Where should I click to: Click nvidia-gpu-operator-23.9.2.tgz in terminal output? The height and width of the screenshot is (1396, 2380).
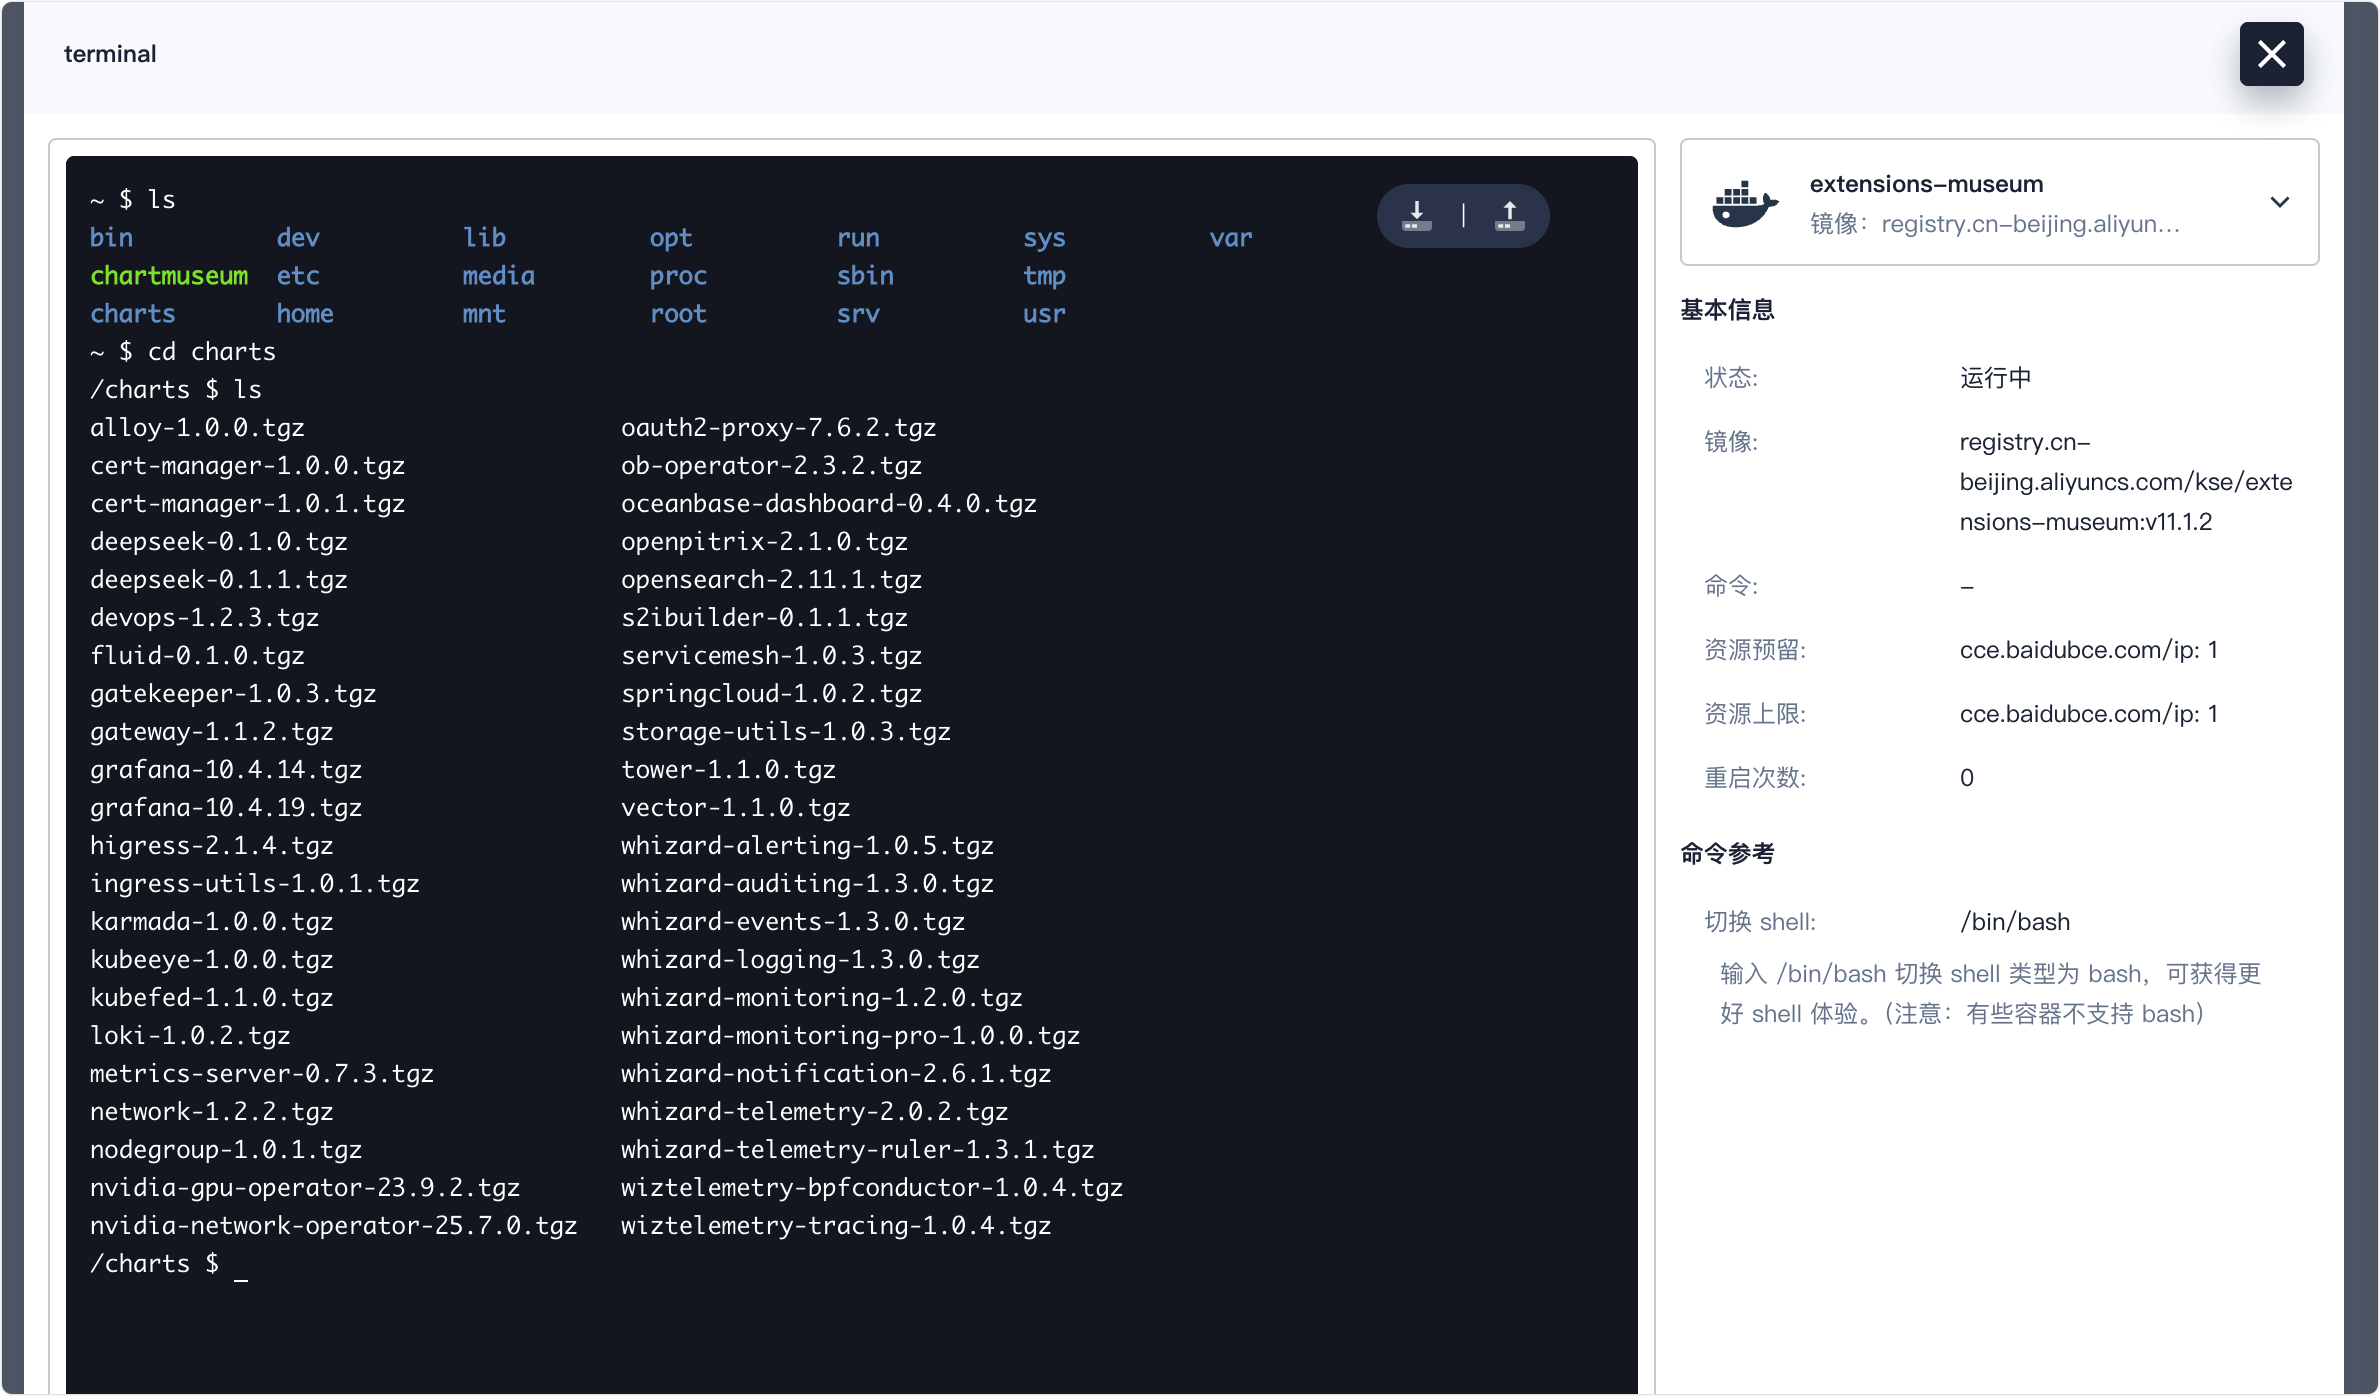click(304, 1188)
